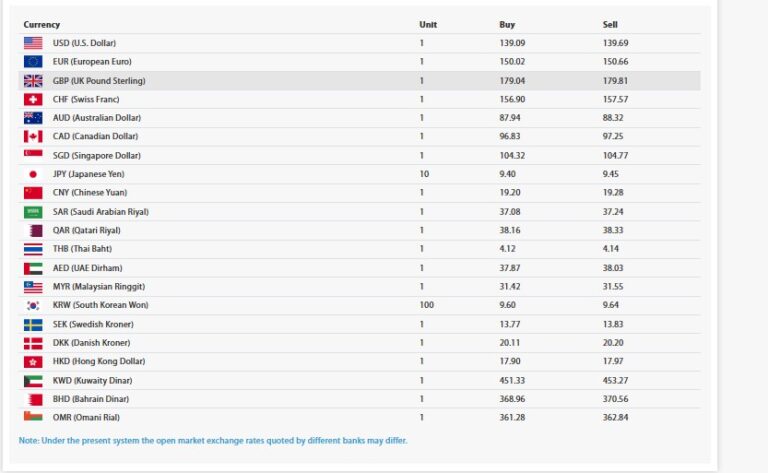Select the GBP (UK Pound Sterling) row
Screen dimensions: 768x473
coord(360,81)
